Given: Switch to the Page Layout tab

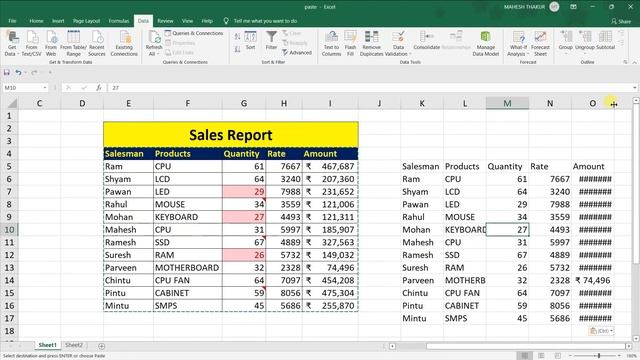Looking at the screenshot, I should pyautogui.click(x=87, y=21).
